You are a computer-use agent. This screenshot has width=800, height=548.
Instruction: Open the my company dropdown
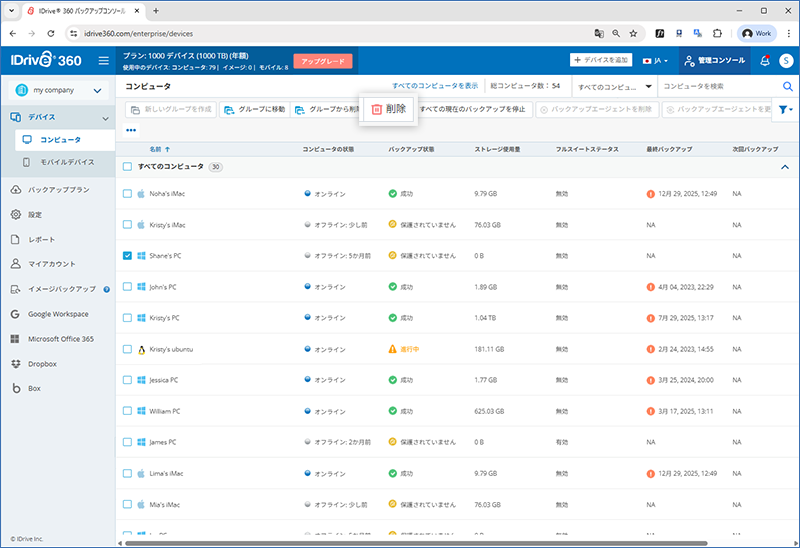(x=57, y=91)
